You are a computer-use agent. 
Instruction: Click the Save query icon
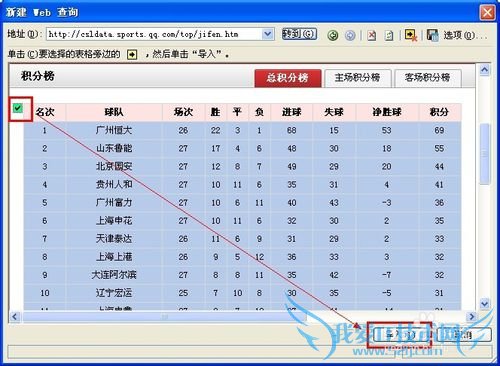pos(432,35)
